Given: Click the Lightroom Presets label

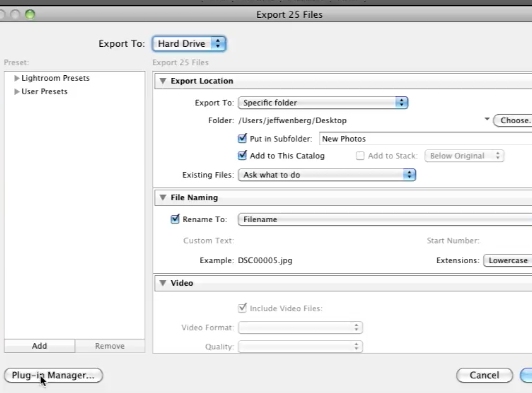Looking at the screenshot, I should pos(55,78).
